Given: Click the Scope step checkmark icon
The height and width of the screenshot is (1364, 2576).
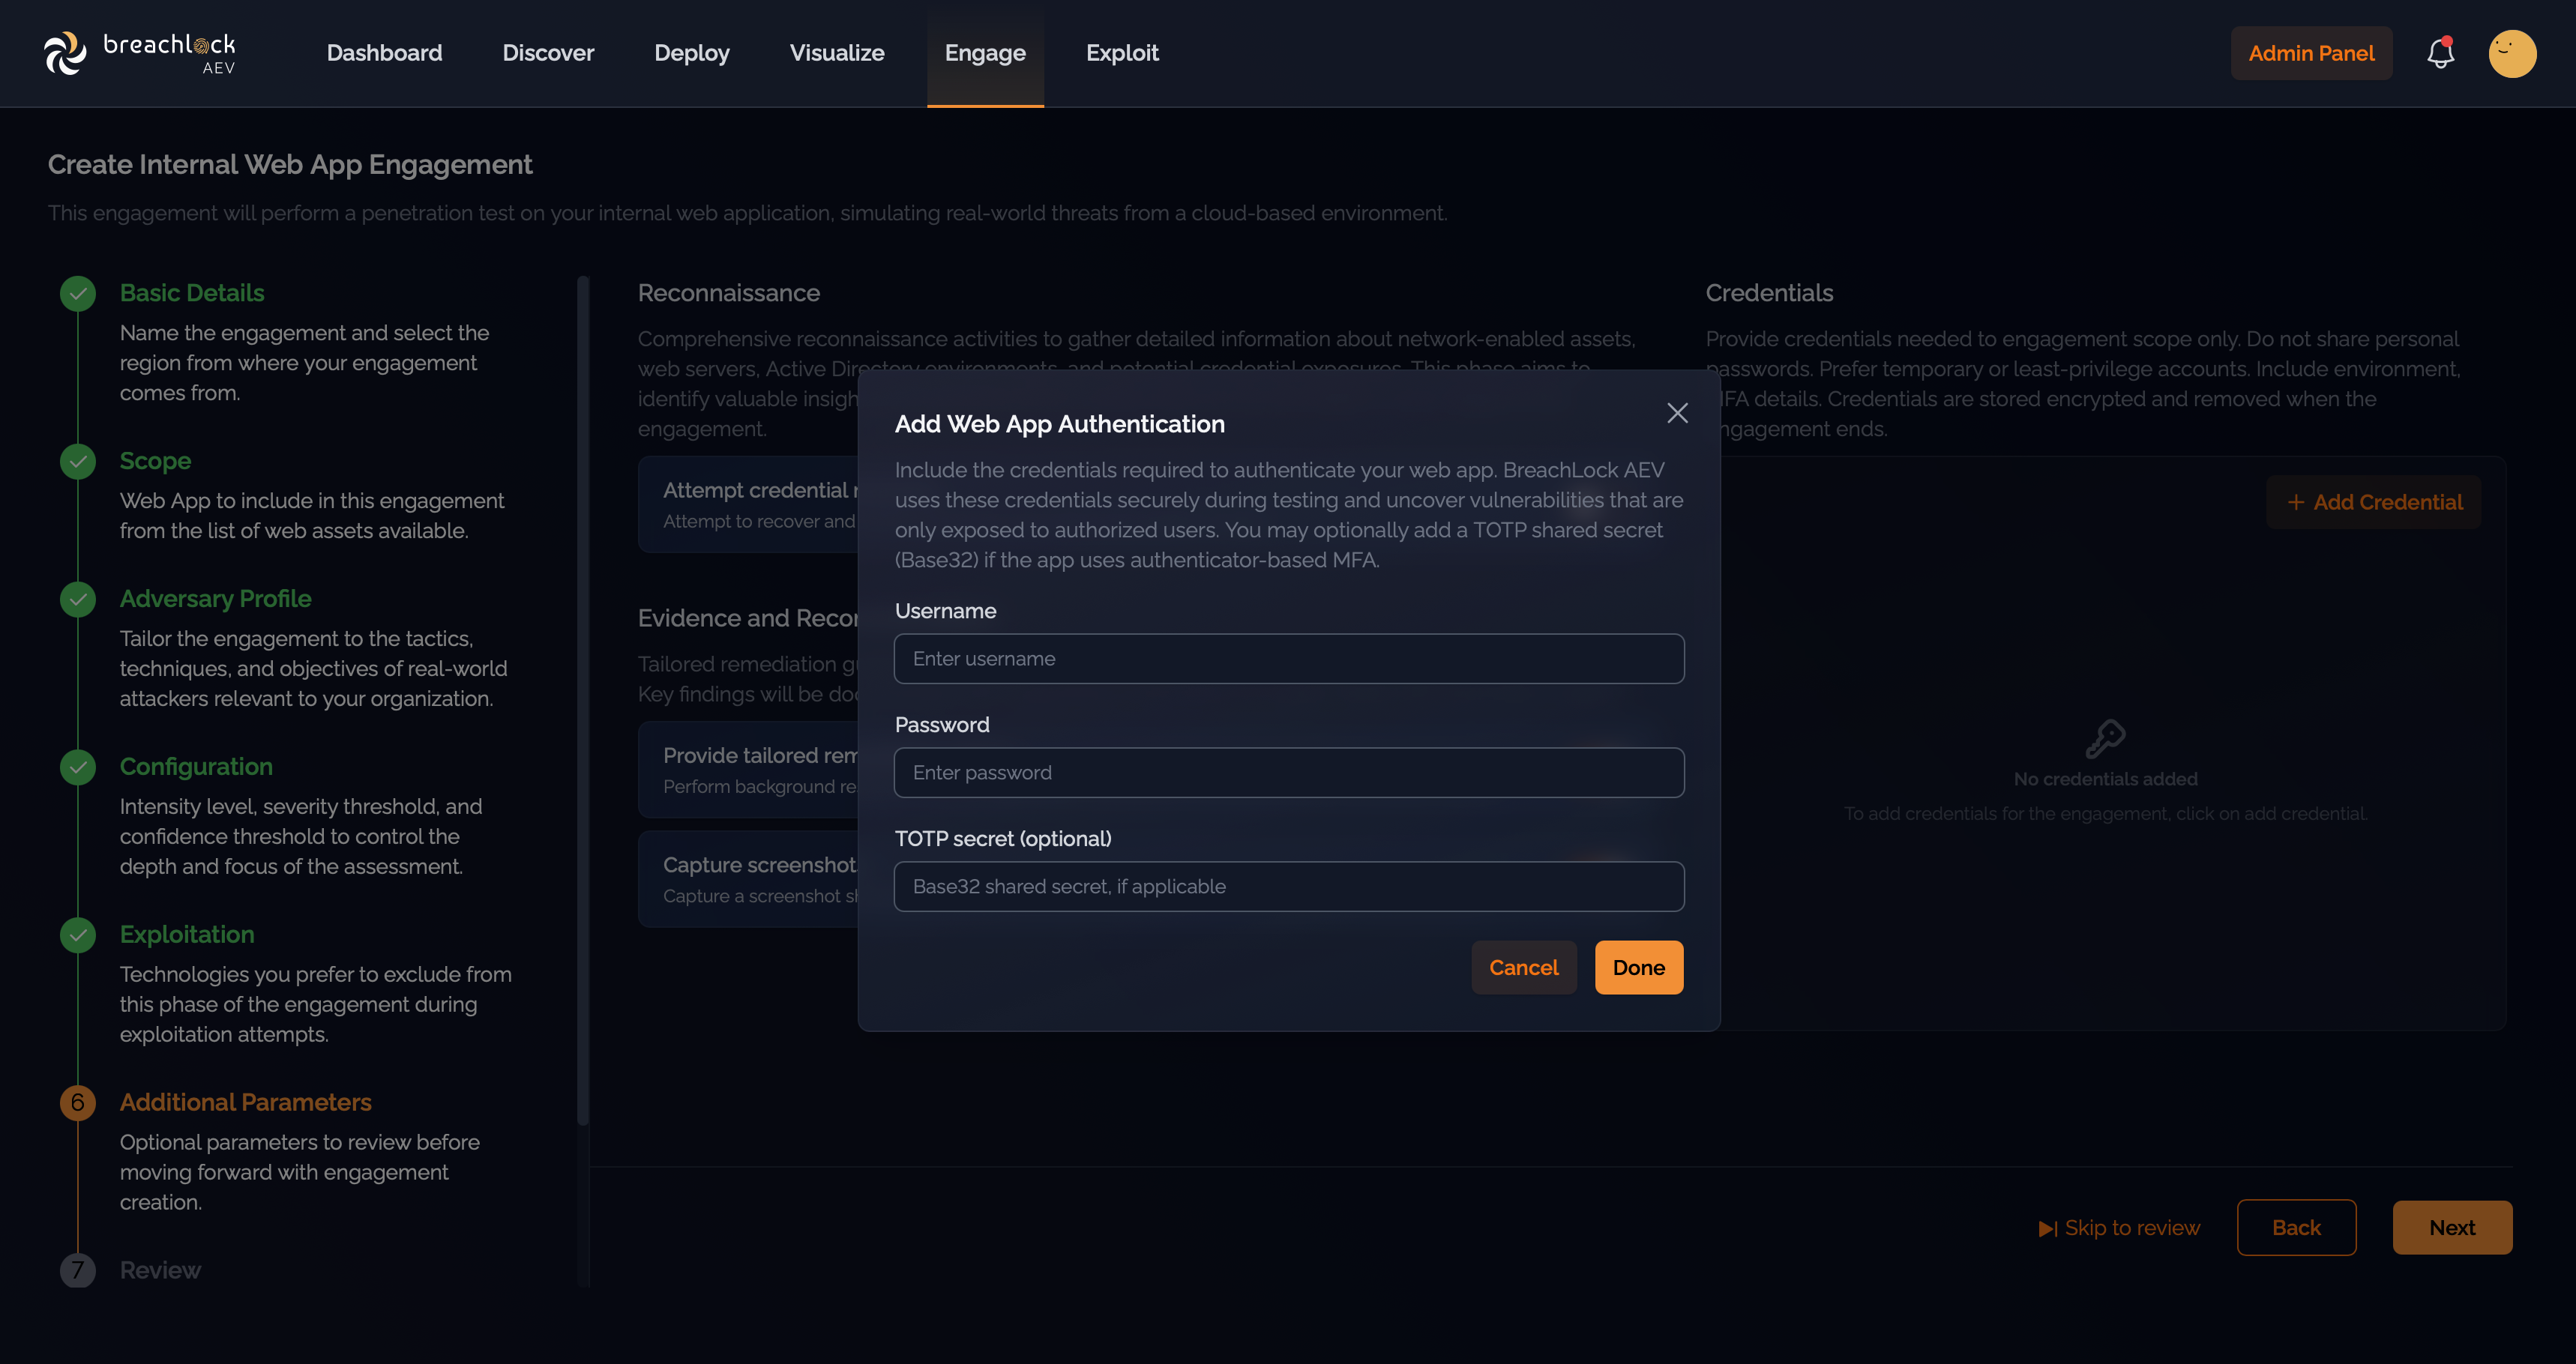Looking at the screenshot, I should click(78, 461).
